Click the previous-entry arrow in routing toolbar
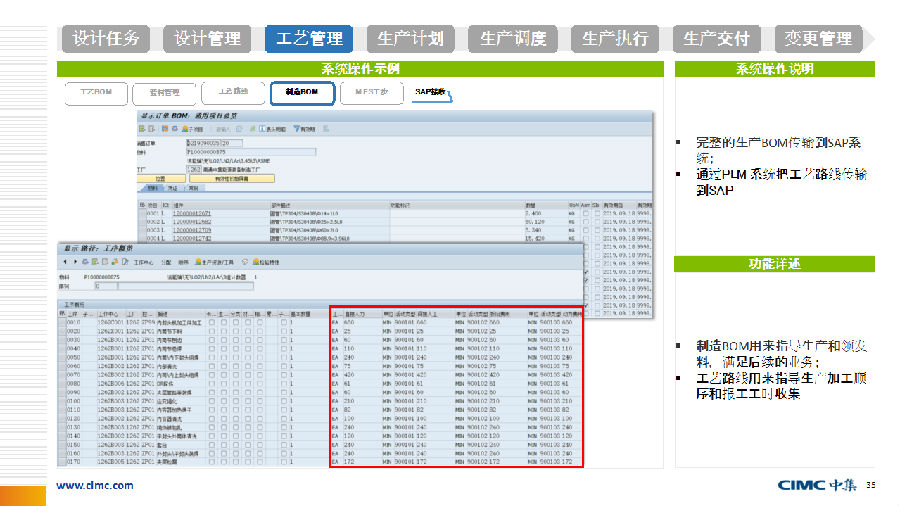This screenshot has width=899, height=506. (x=67, y=262)
